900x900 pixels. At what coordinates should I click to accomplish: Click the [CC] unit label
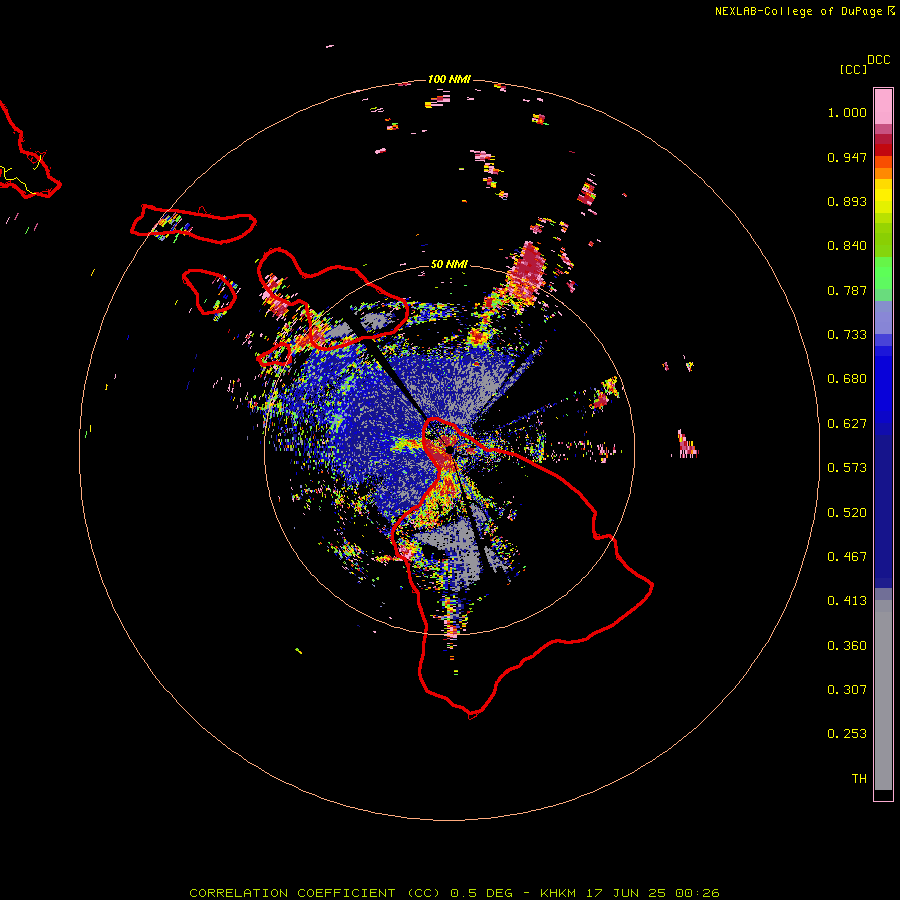point(853,69)
